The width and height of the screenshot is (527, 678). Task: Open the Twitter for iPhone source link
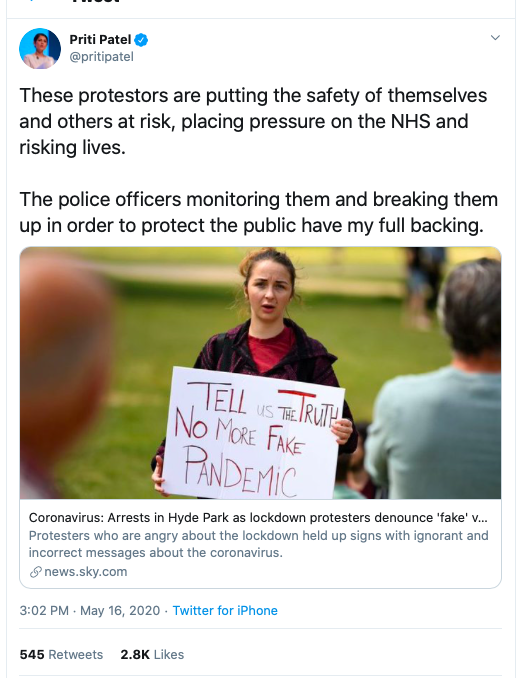[225, 611]
